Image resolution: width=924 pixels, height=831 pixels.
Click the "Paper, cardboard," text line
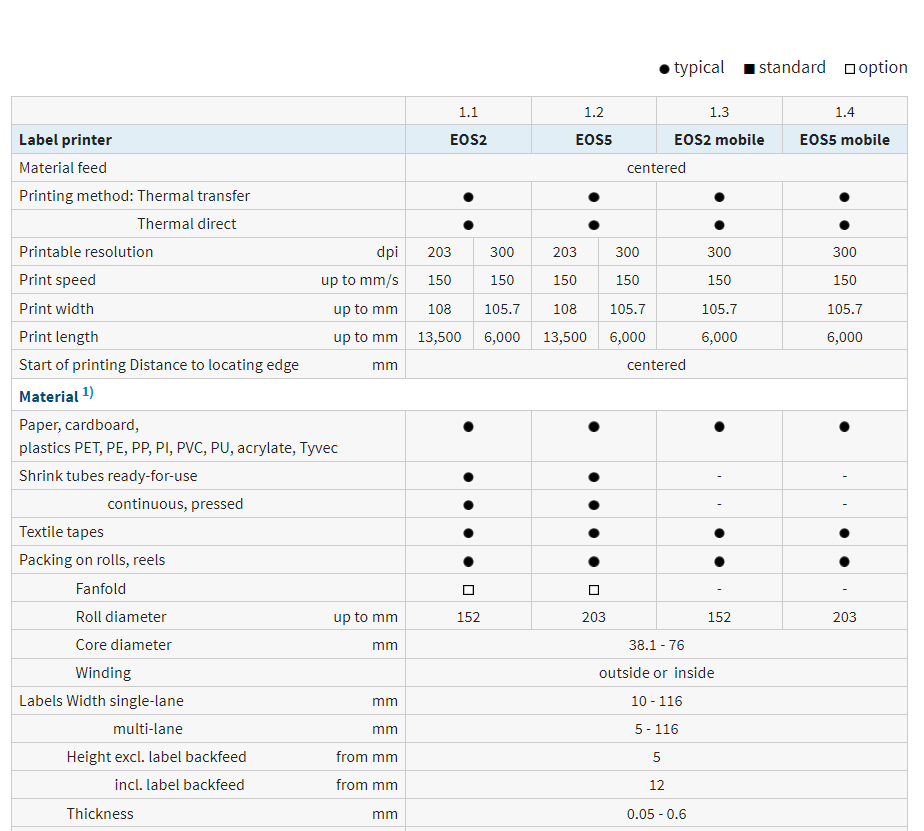79,425
